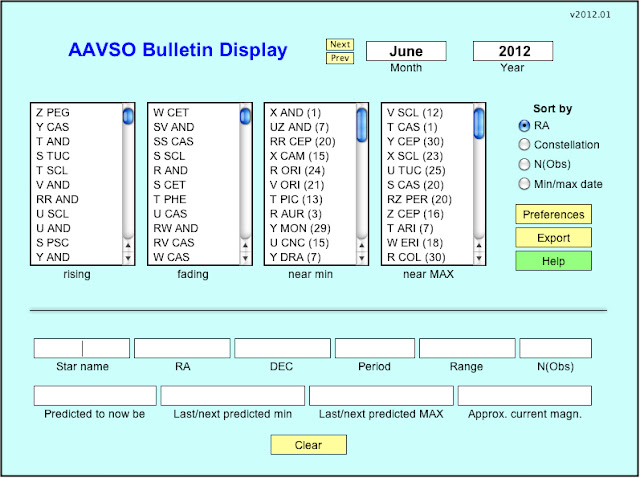Click the down arrow of near min scrollbar
This screenshot has width=640, height=478.
(362, 258)
